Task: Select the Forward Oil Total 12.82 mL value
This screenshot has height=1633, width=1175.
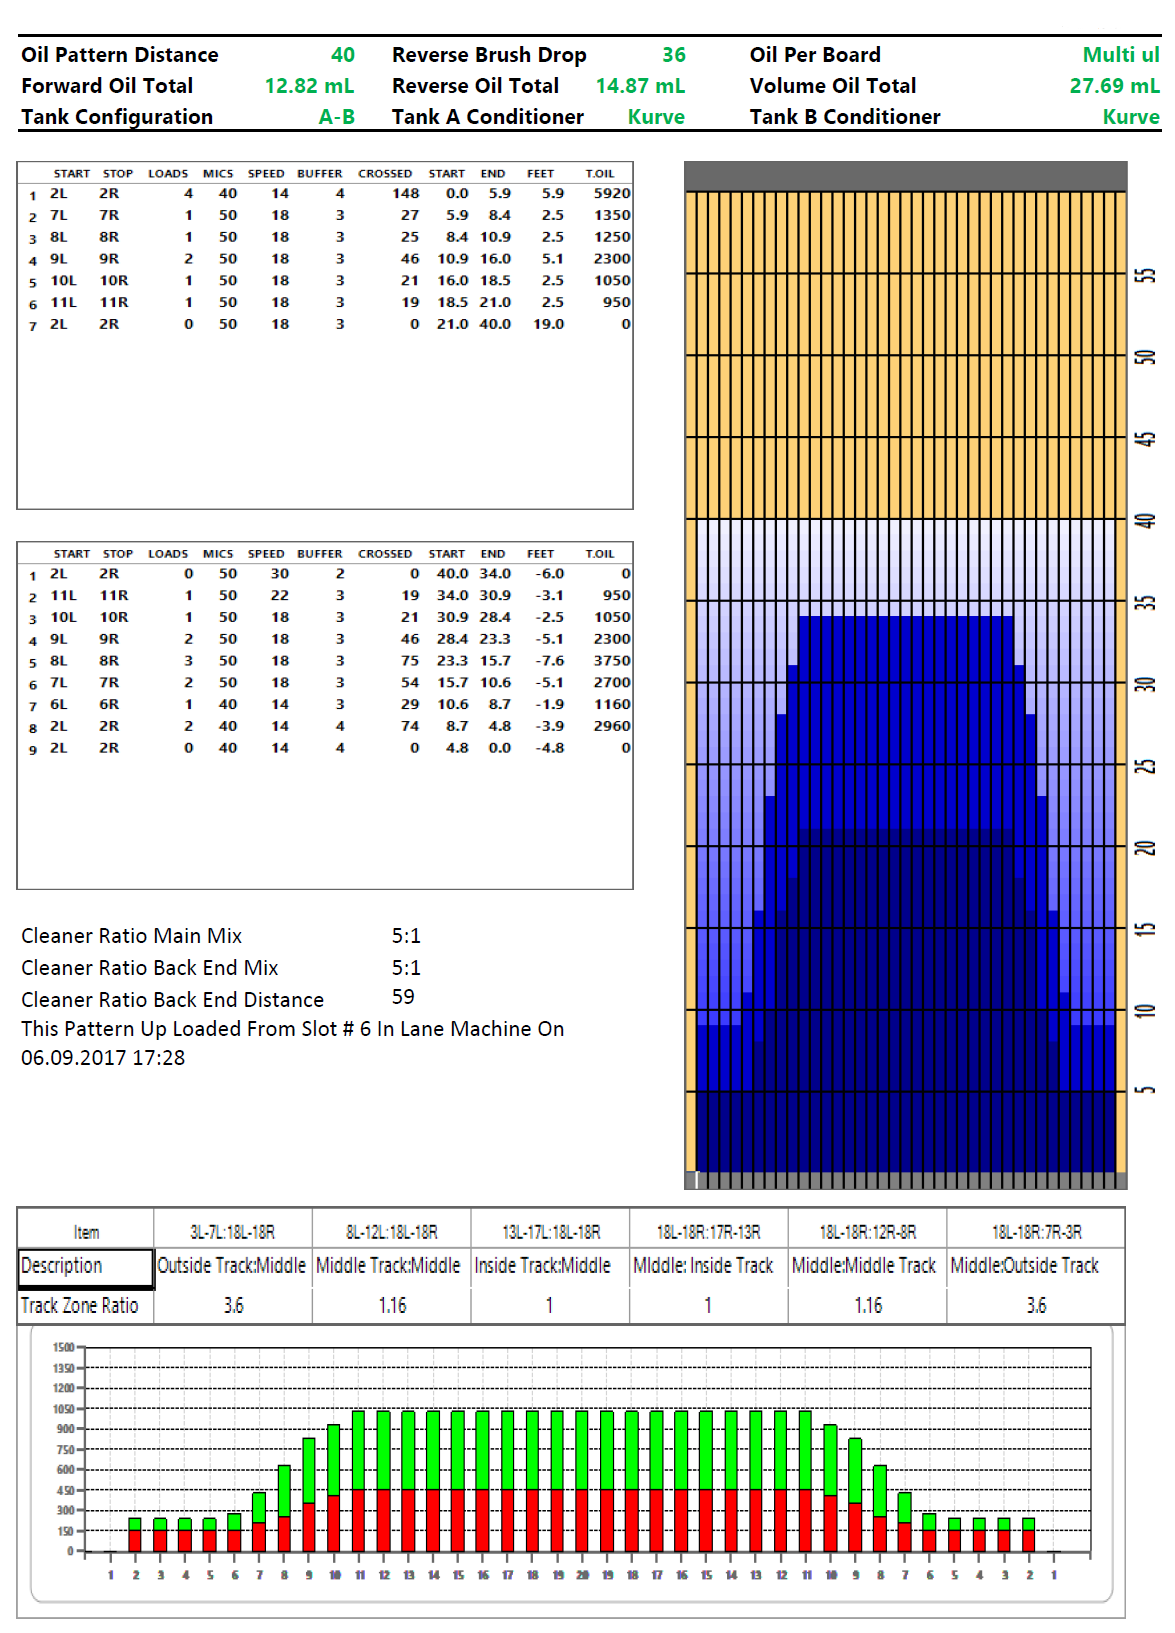Action: (309, 86)
